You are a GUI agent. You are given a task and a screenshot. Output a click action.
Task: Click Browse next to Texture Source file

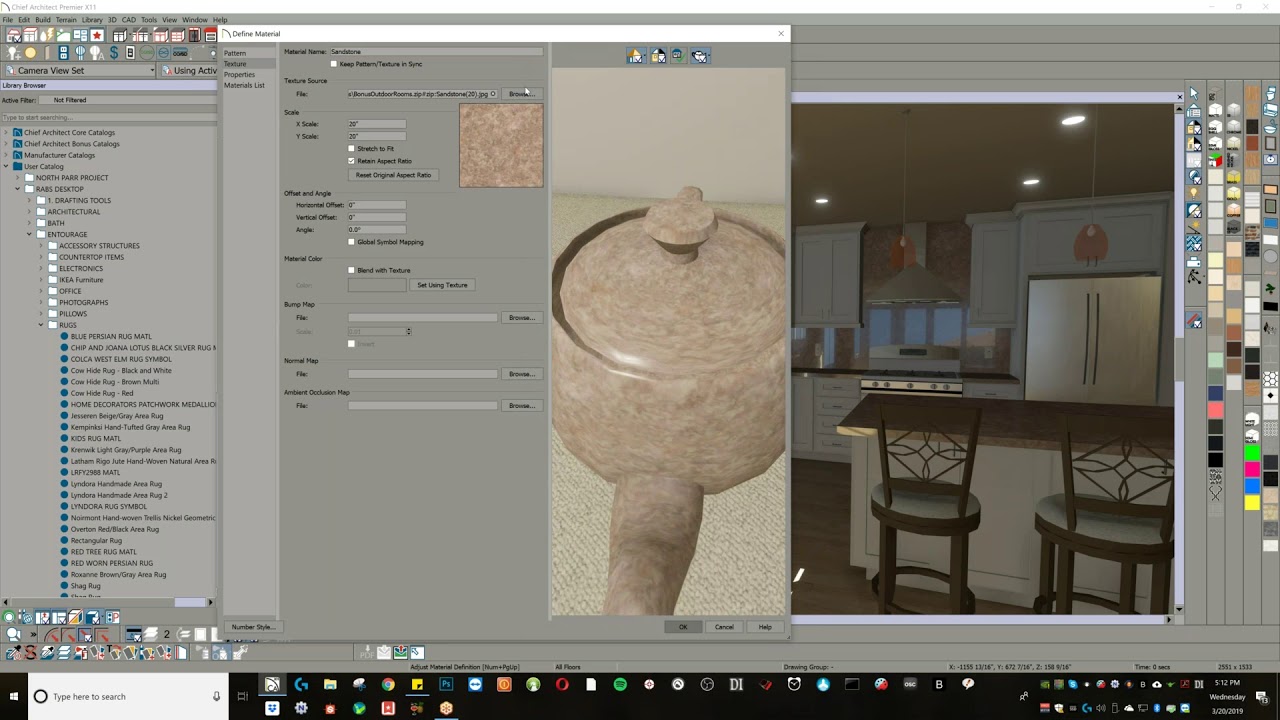point(521,94)
